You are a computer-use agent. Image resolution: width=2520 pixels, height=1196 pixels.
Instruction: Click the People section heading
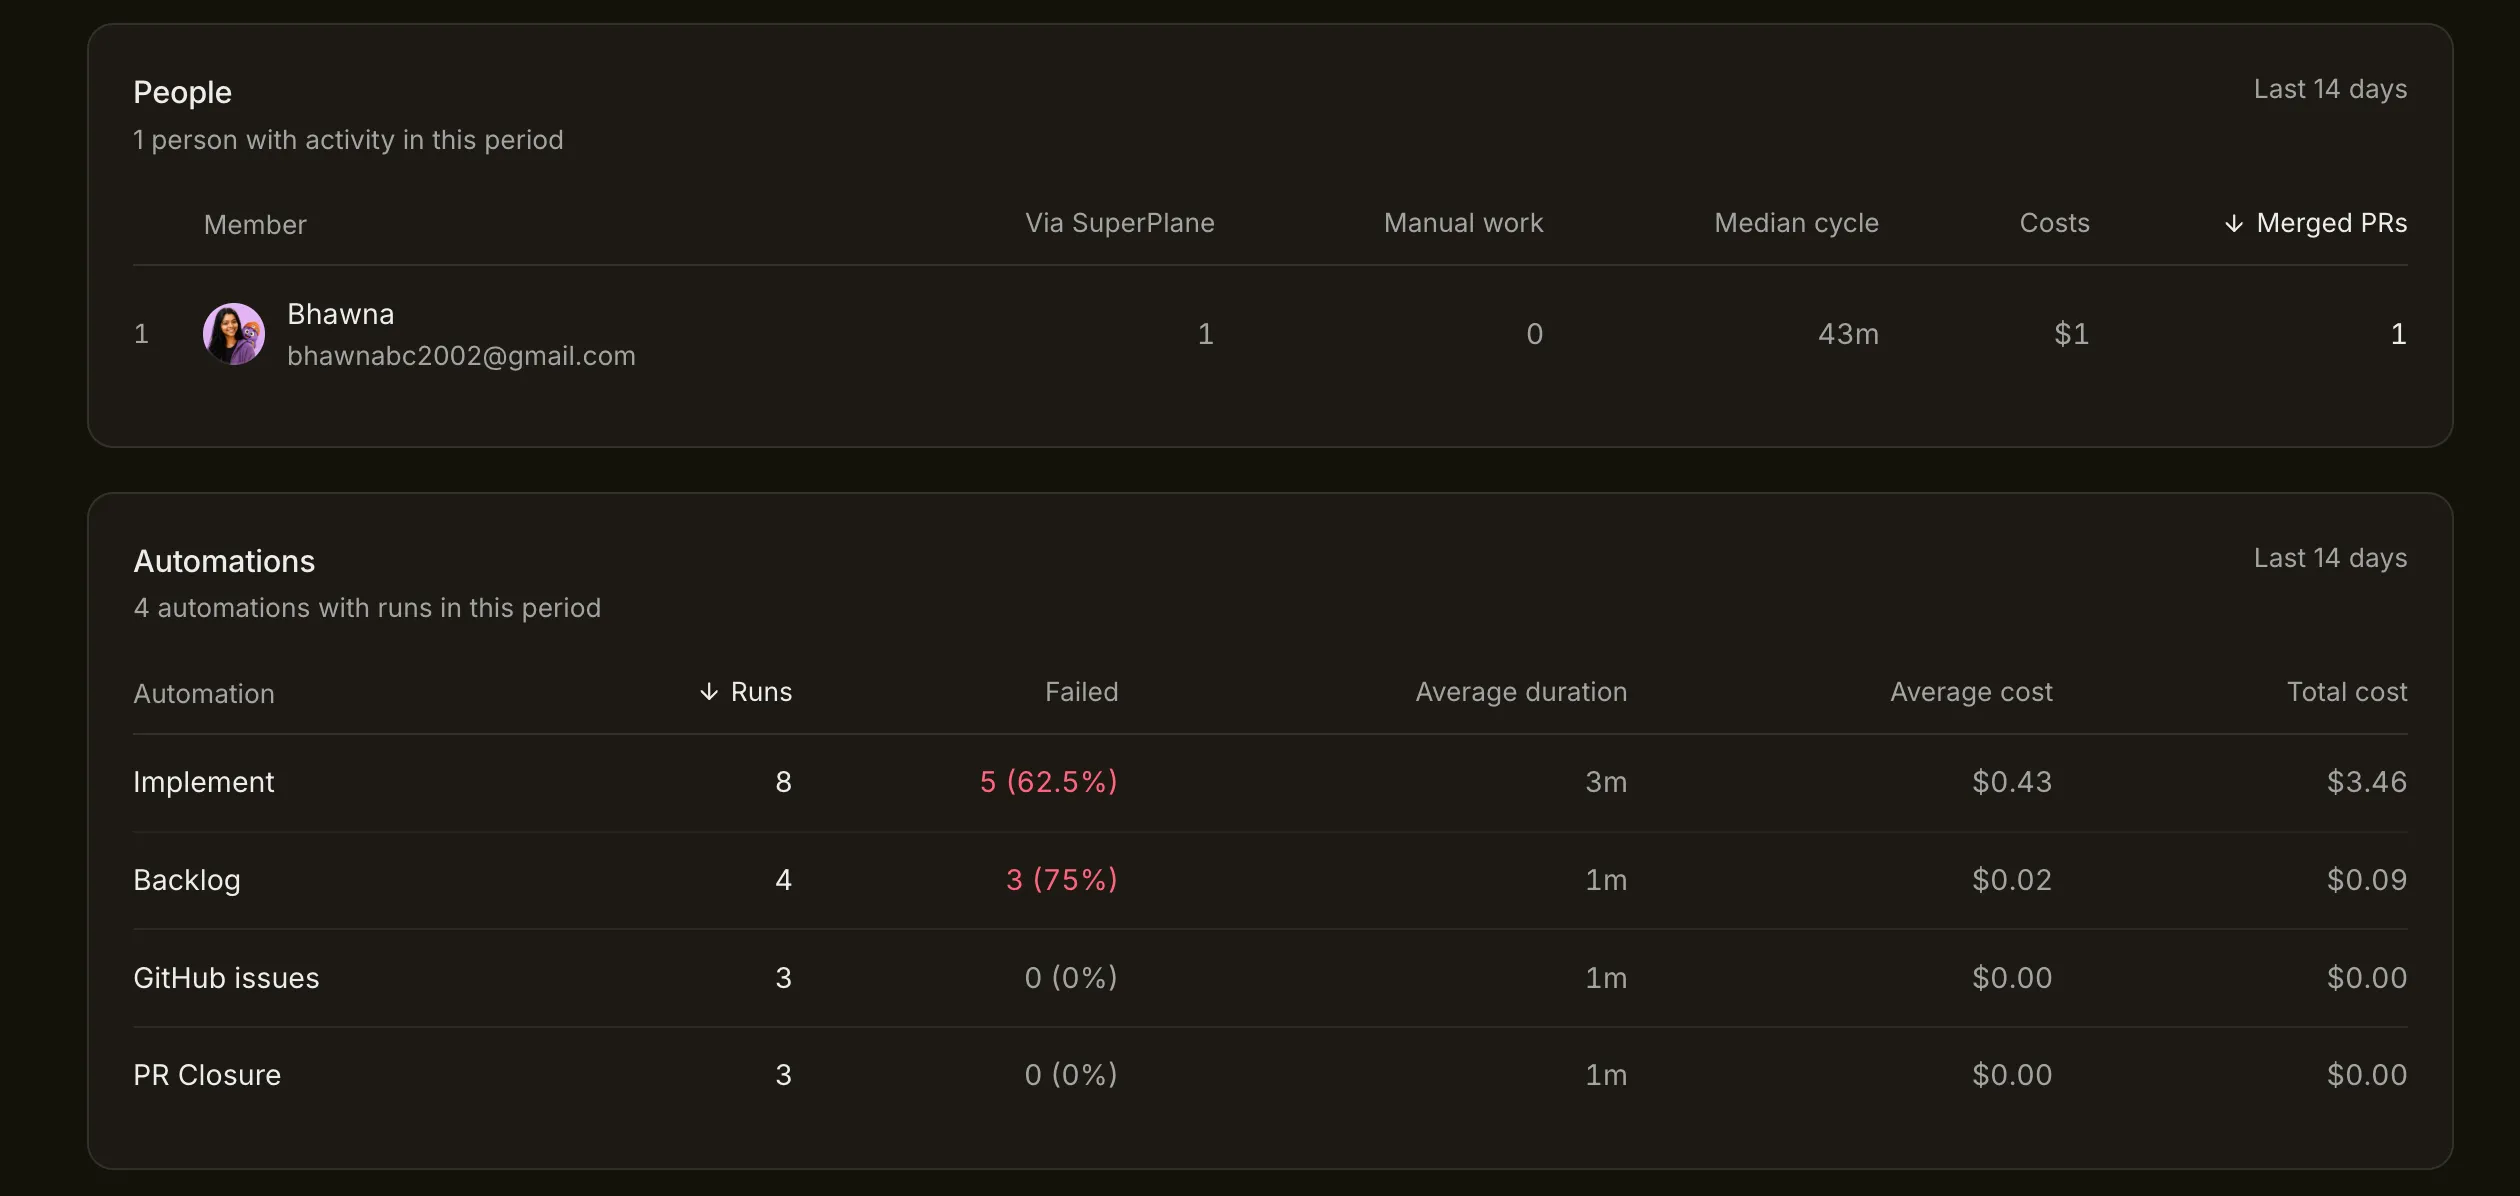183,92
